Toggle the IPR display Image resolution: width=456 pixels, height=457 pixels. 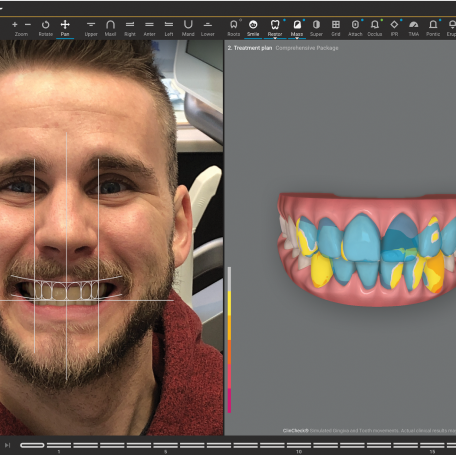point(394,28)
